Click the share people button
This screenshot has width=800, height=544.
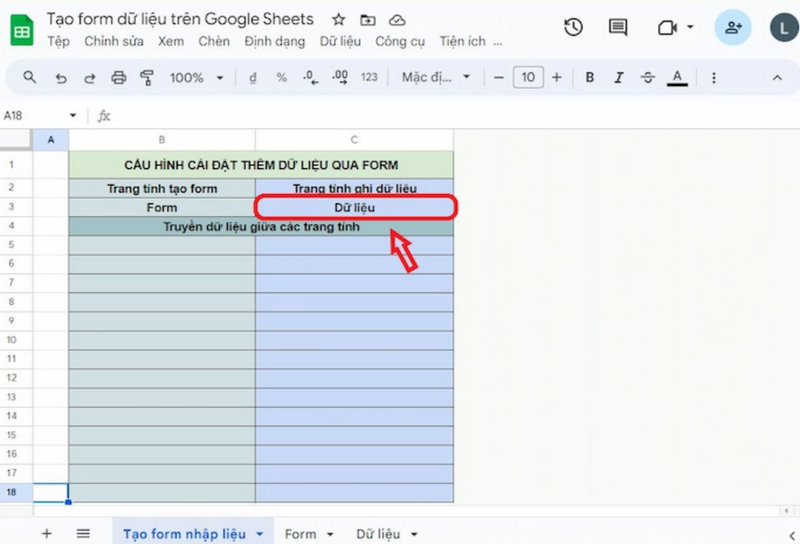pos(733,27)
